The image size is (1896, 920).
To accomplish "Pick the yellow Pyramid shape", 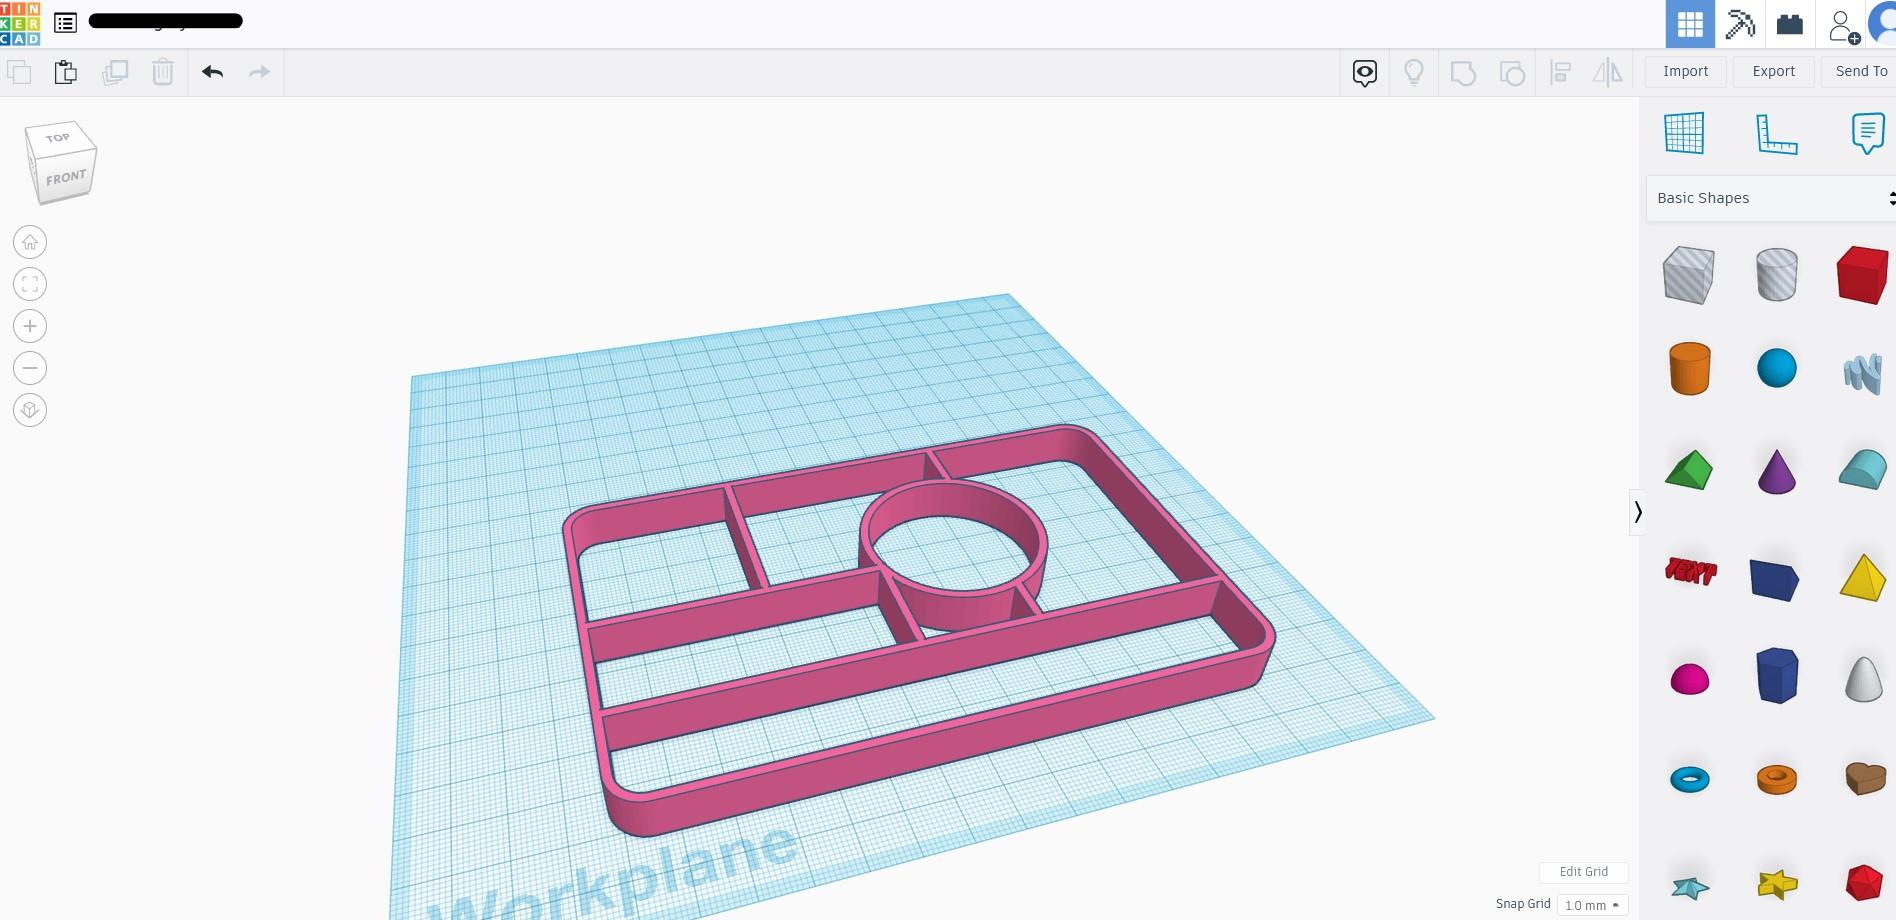I will [x=1863, y=577].
